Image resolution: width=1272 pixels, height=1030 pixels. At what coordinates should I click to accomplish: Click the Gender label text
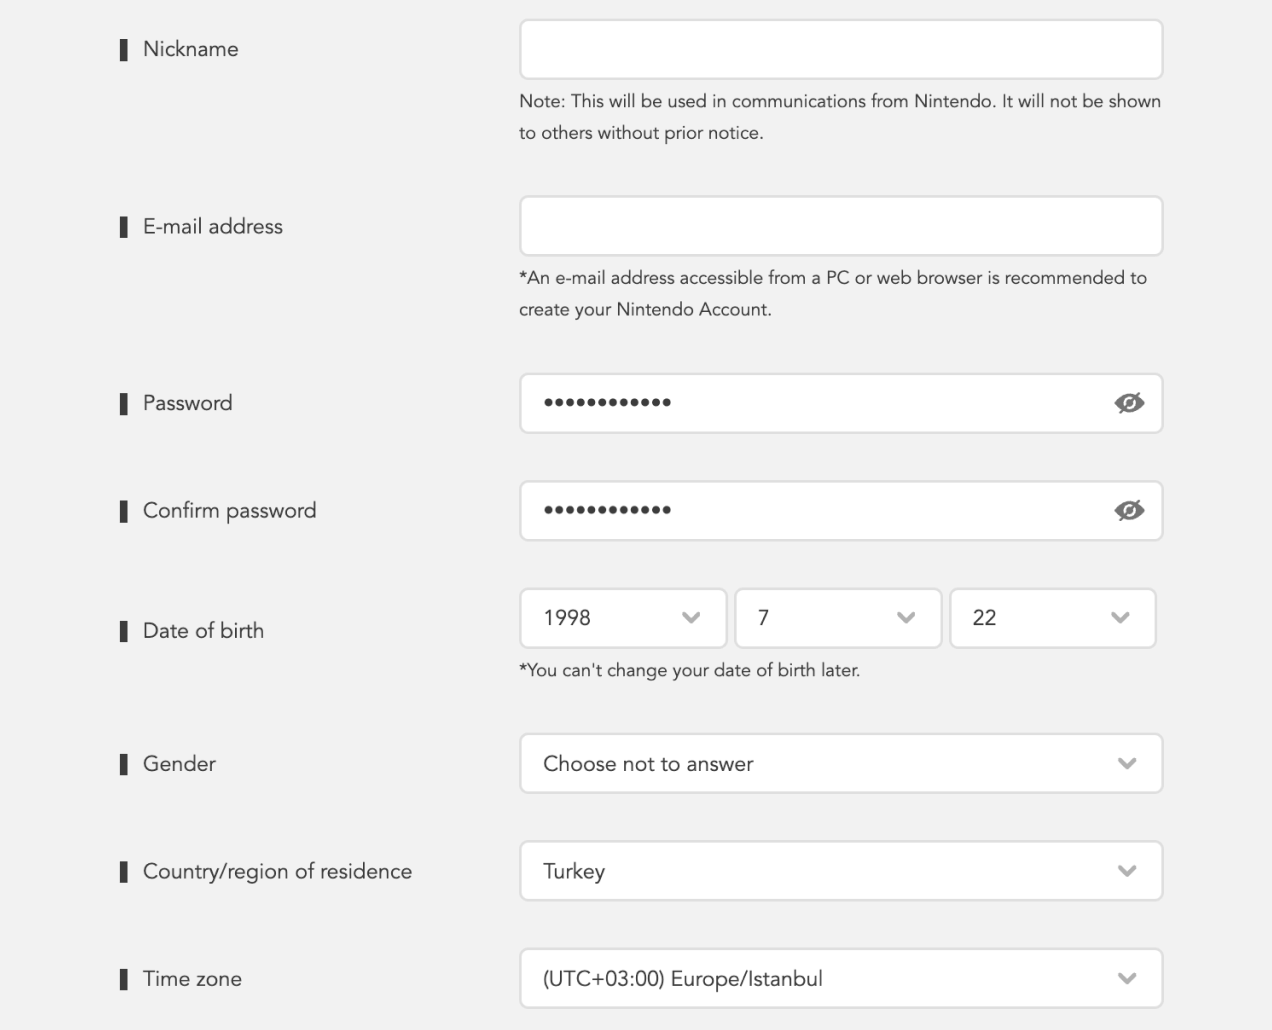pyautogui.click(x=179, y=764)
